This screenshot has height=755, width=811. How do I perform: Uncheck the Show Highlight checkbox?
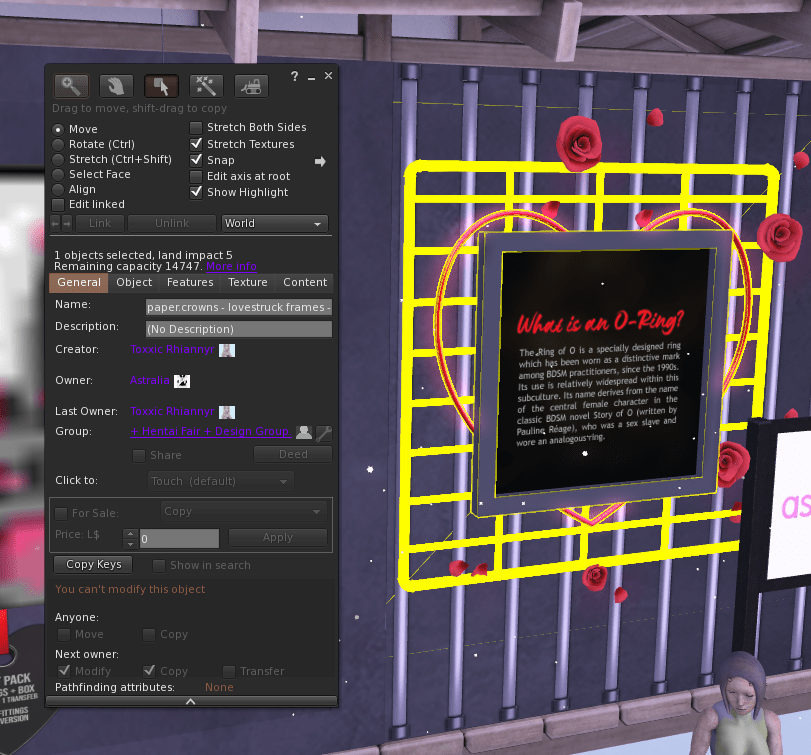196,192
